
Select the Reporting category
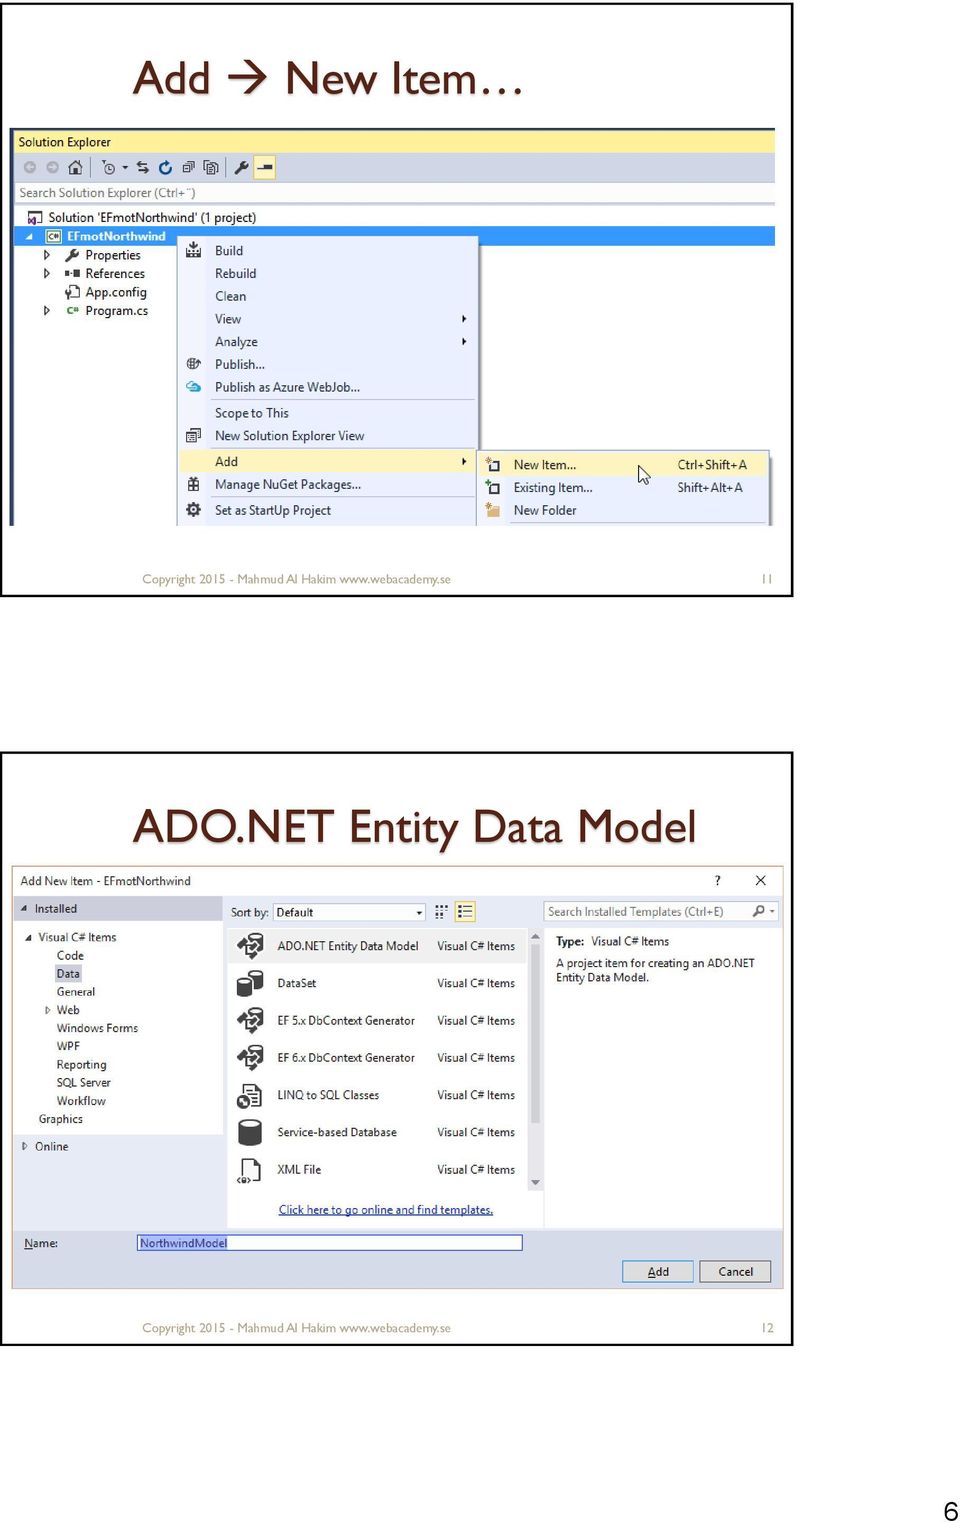pyautogui.click(x=81, y=1065)
